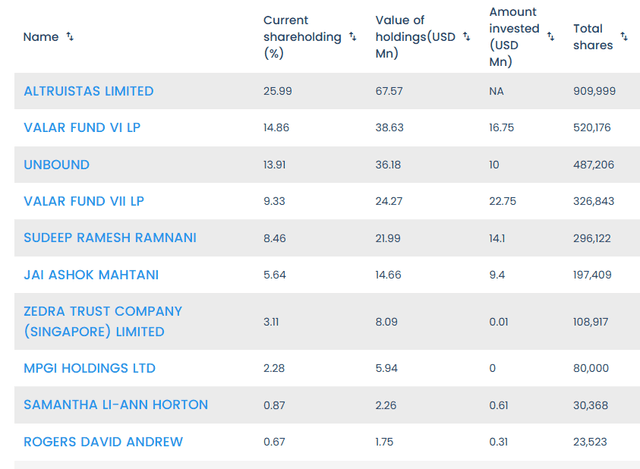Viewport: 640px width, 469px height.
Task: Open SAMANTHA LI-ANN HORTON link
Action: point(116,405)
